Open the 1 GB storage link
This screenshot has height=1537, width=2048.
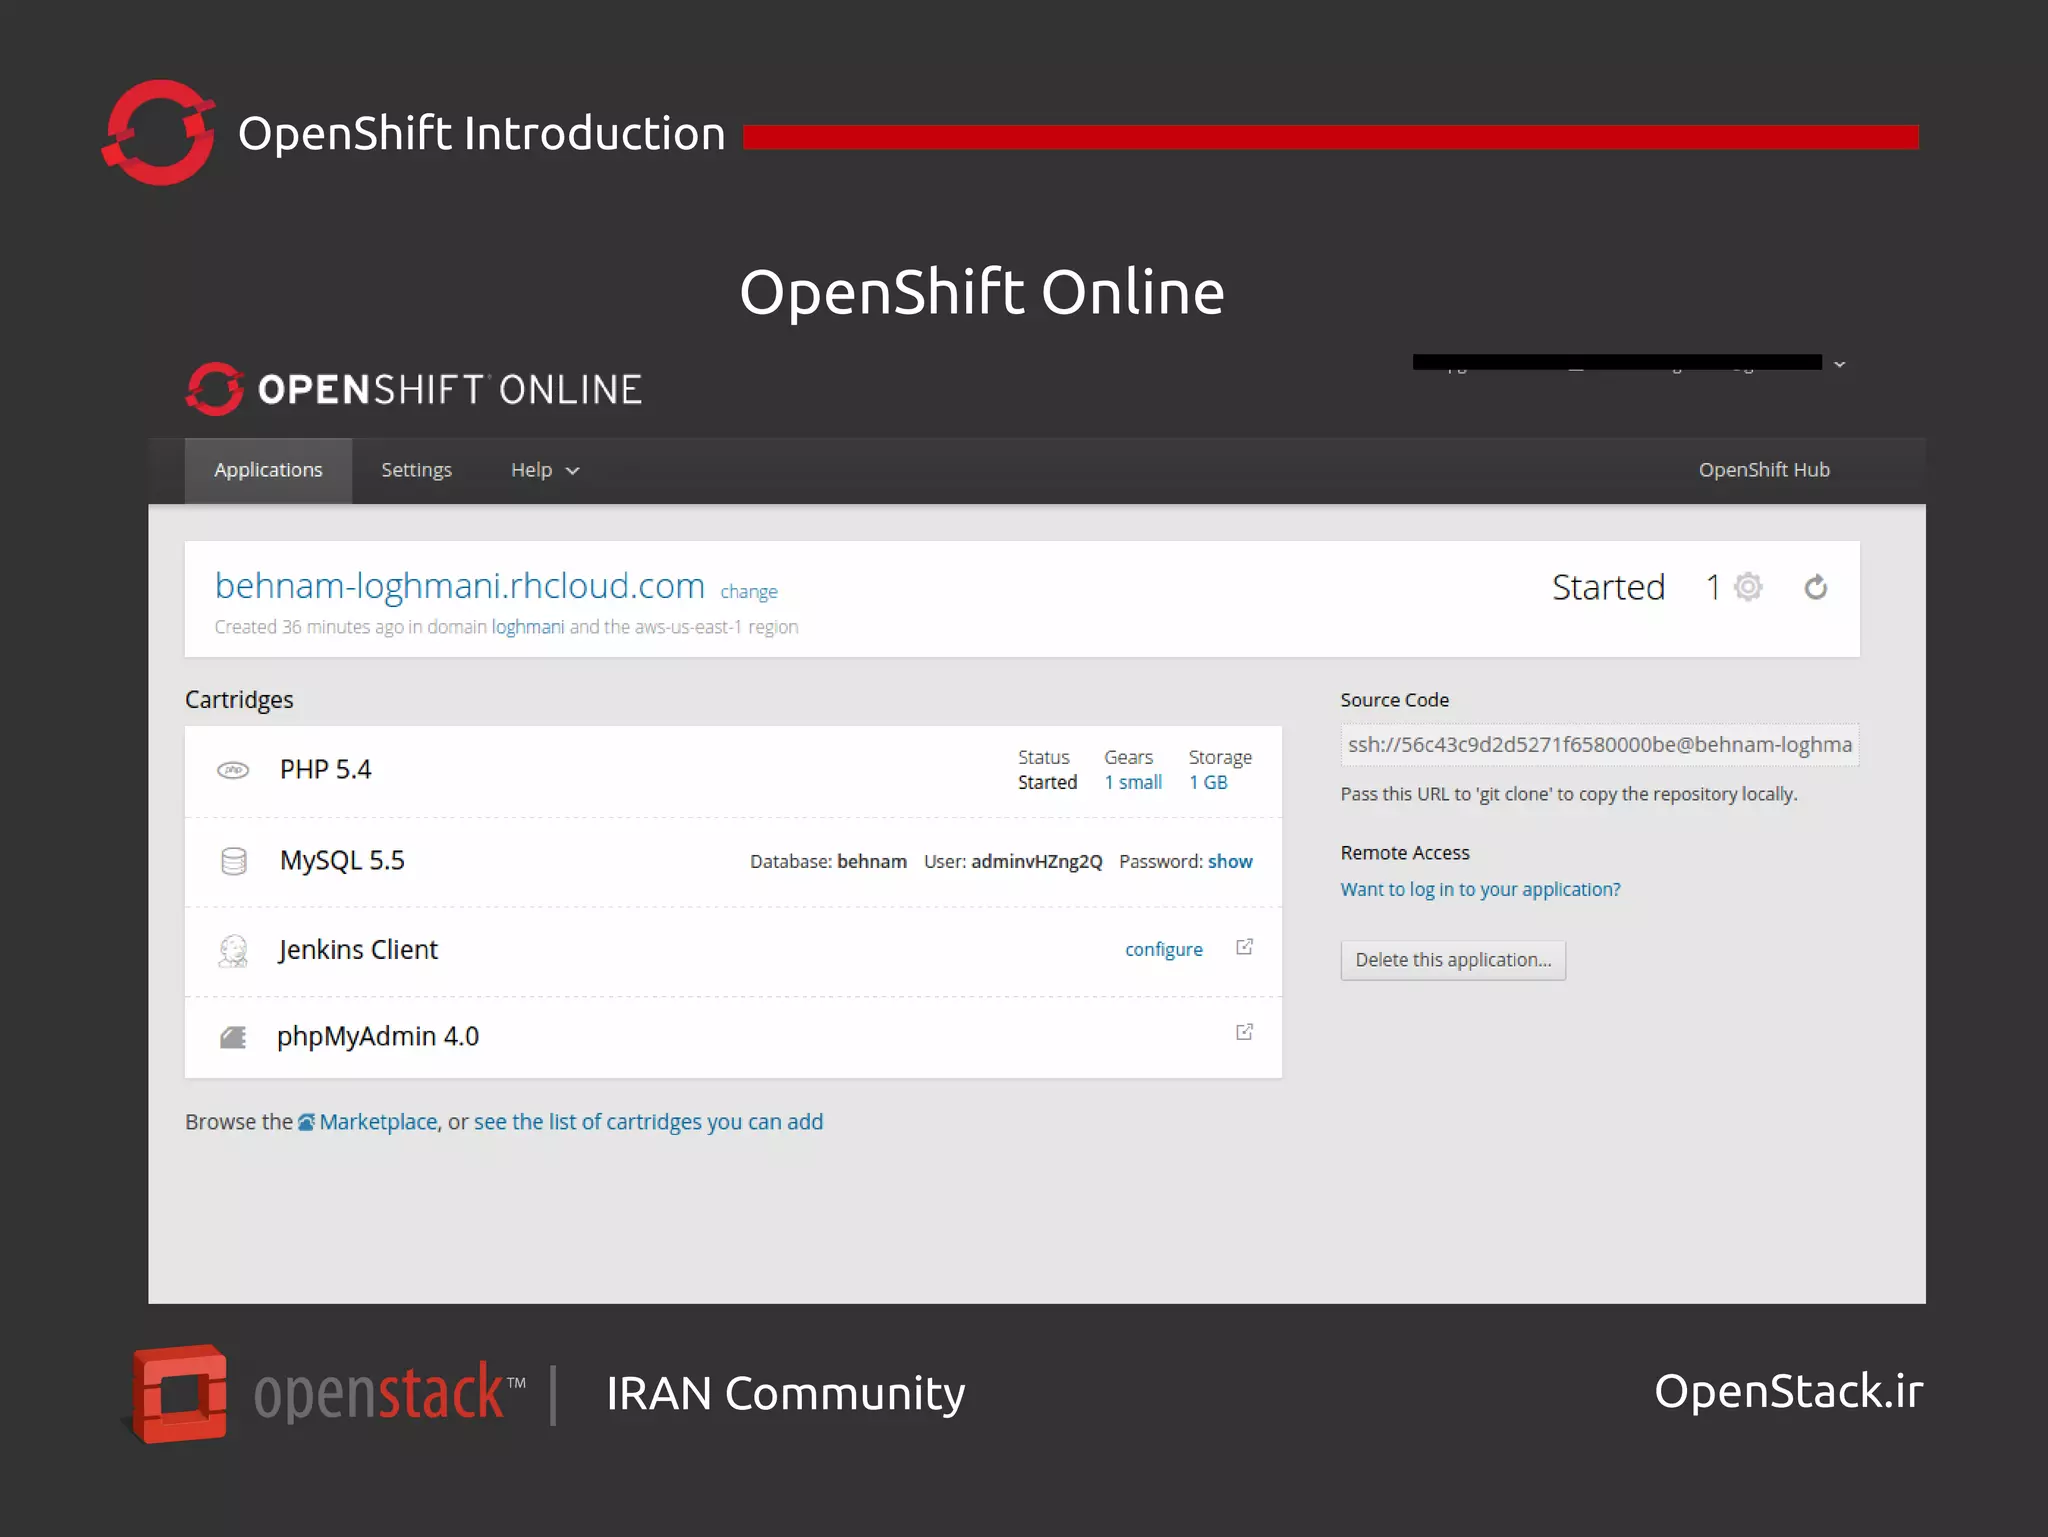click(x=1208, y=782)
